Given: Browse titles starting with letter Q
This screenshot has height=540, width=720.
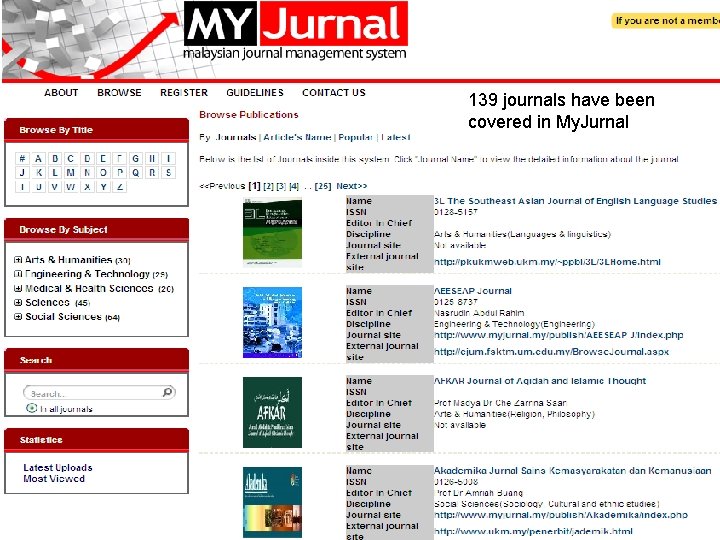Looking at the screenshot, I should 135,173.
